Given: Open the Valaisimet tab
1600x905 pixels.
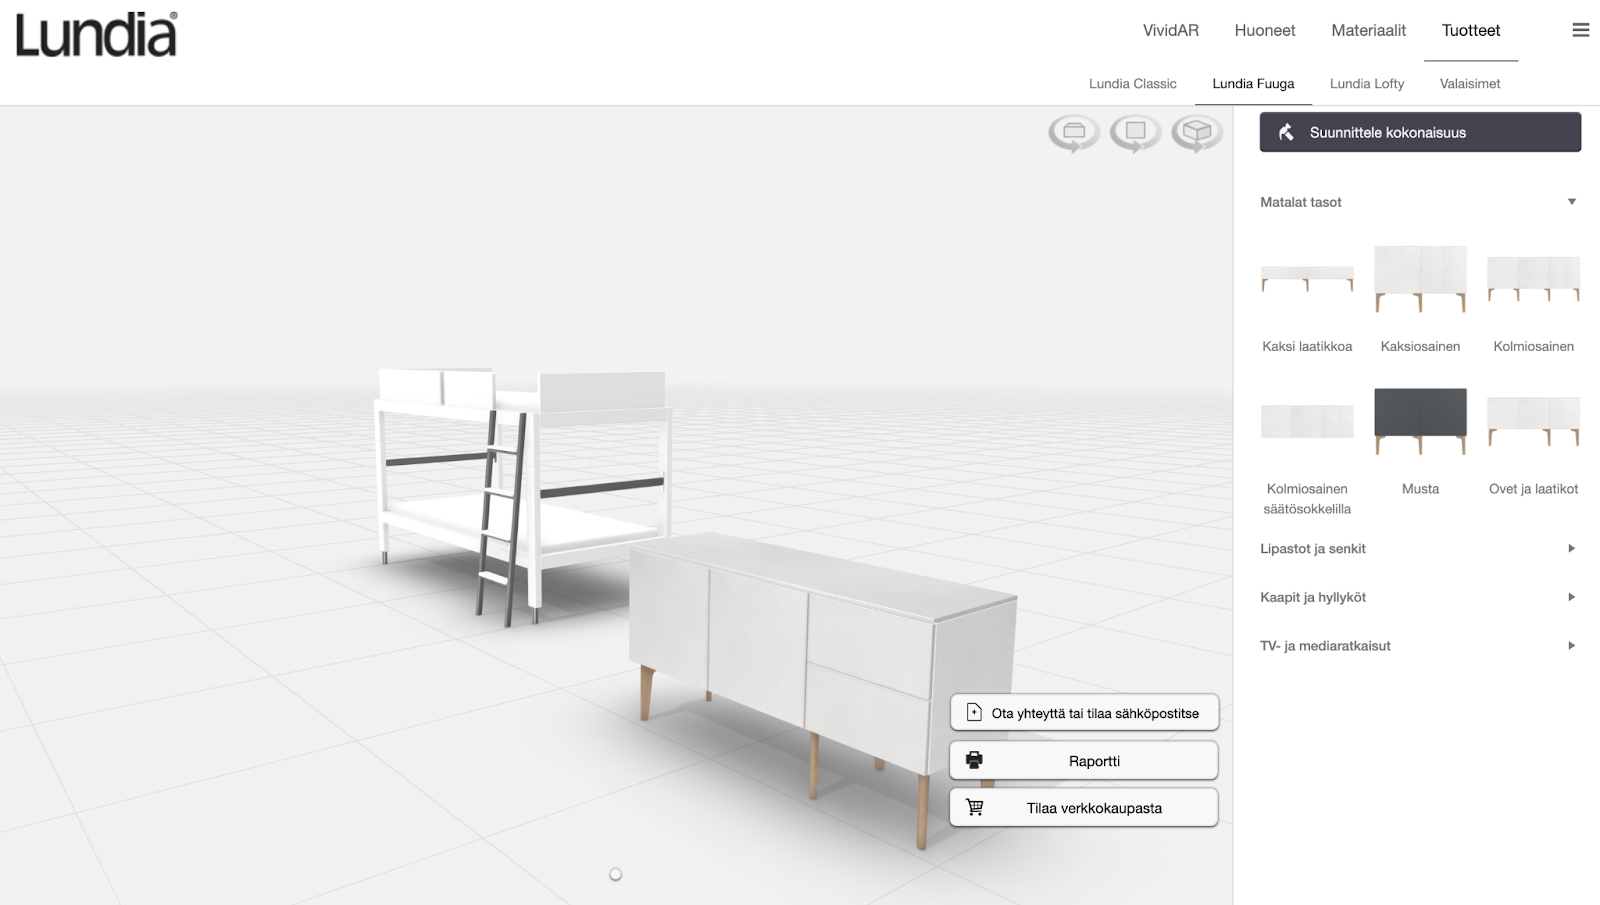Looking at the screenshot, I should 1469,83.
